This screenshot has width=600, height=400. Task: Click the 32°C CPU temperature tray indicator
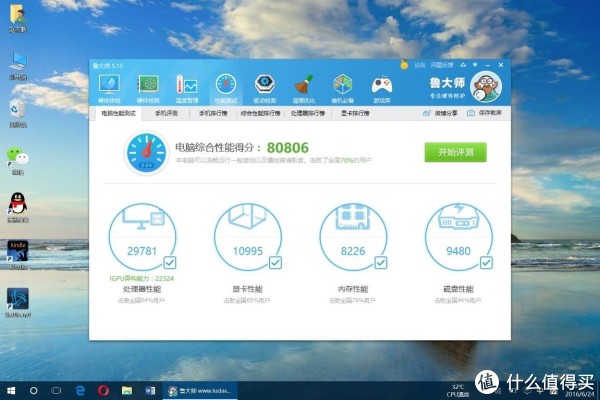(458, 390)
